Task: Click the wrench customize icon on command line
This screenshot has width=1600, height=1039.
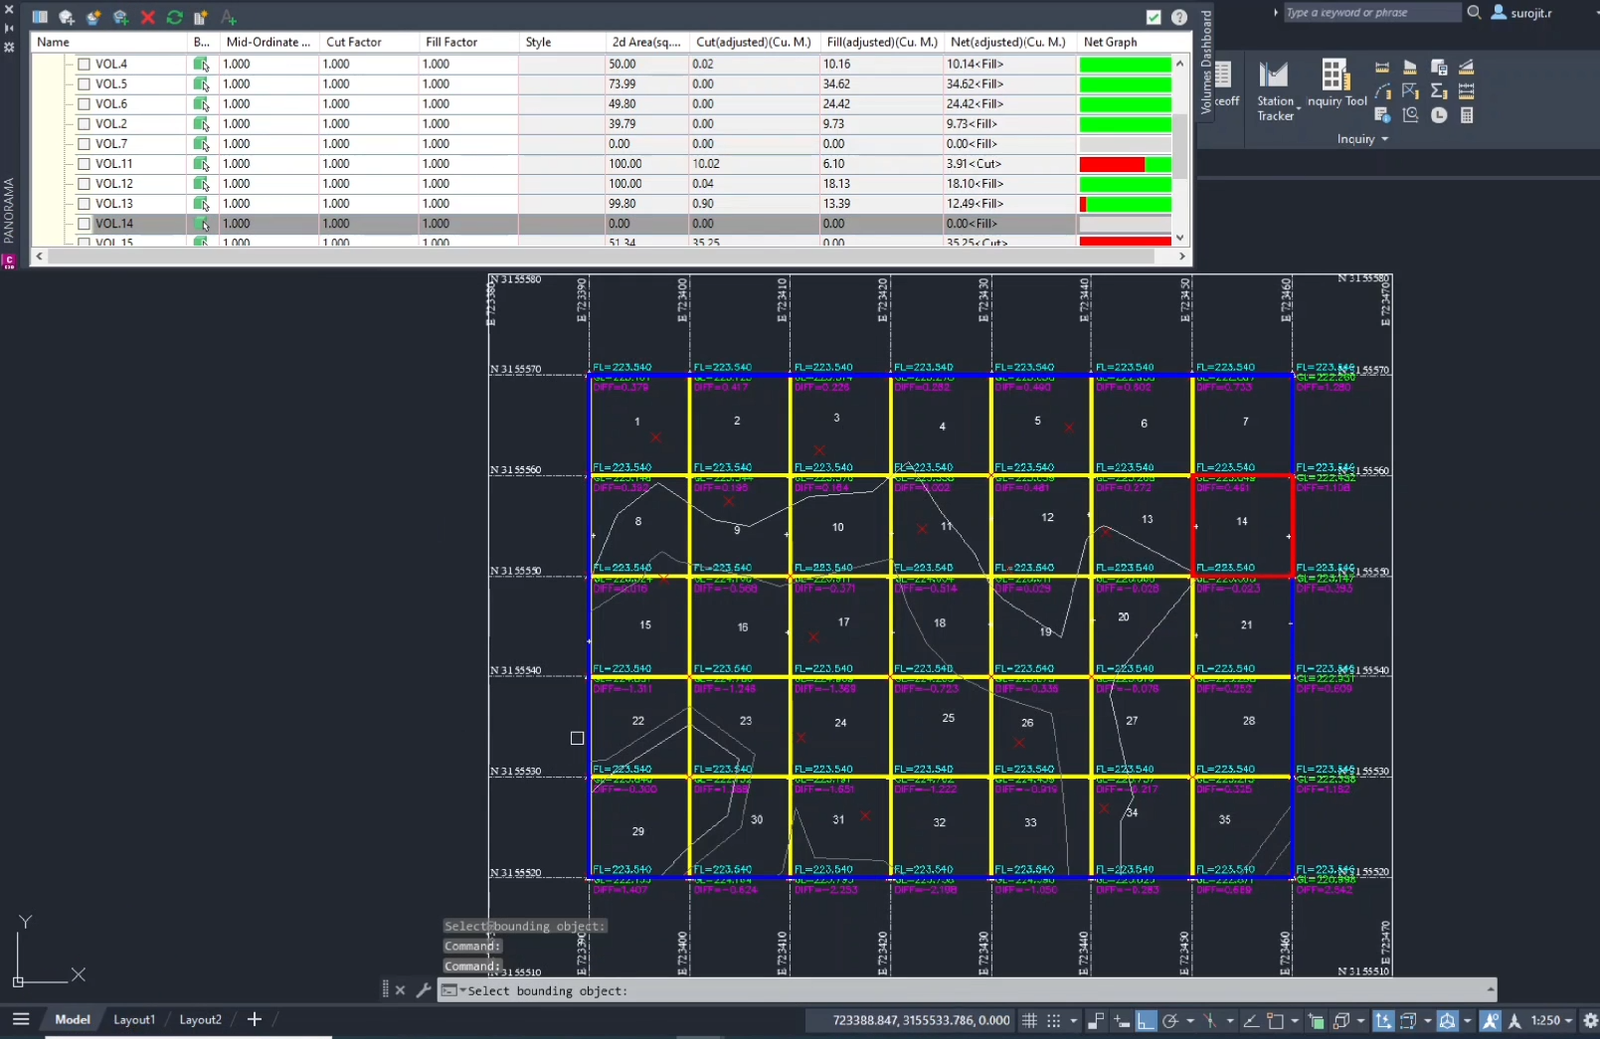Action: (423, 990)
